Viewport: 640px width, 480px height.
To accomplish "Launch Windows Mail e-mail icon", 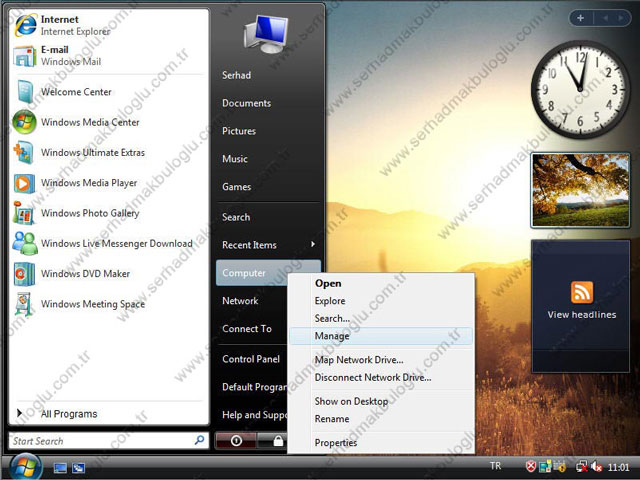I will [x=25, y=56].
